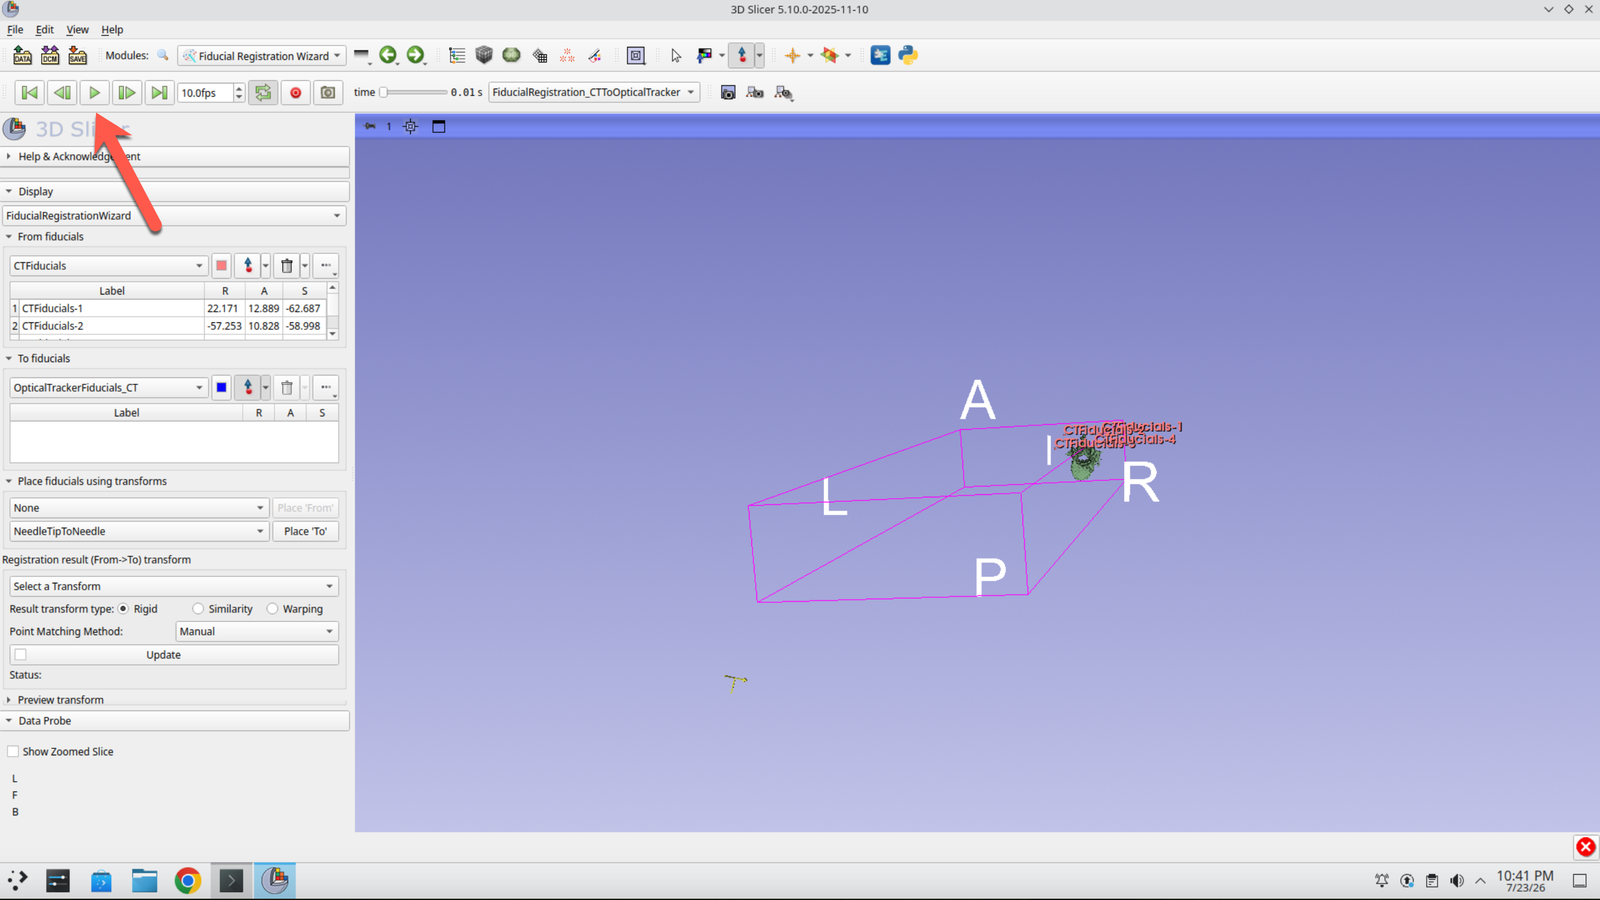Jump to last frame in sequence browser
Viewport: 1600px width, 900px height.
pyautogui.click(x=159, y=93)
